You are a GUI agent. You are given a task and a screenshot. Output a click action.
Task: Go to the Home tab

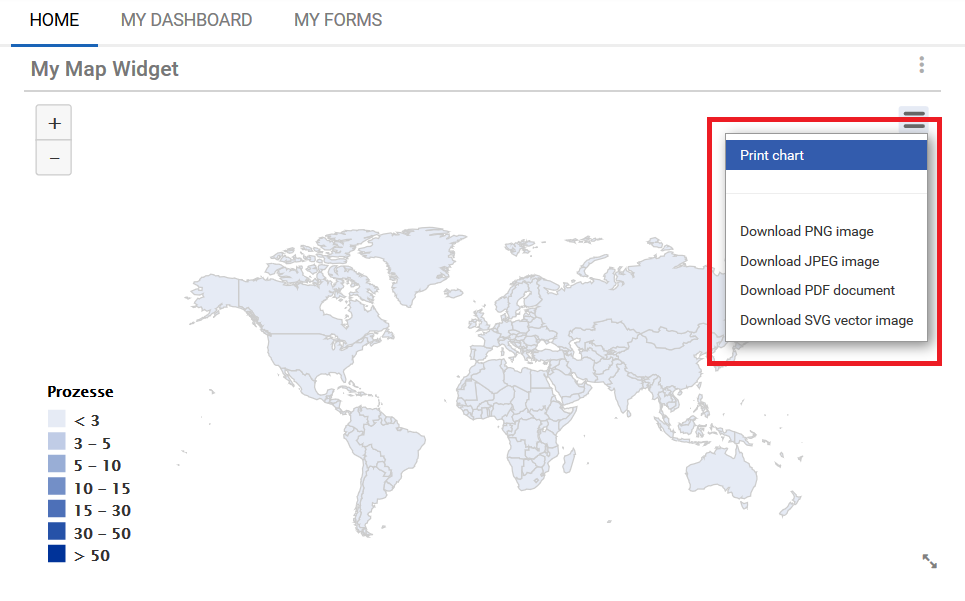tap(54, 20)
